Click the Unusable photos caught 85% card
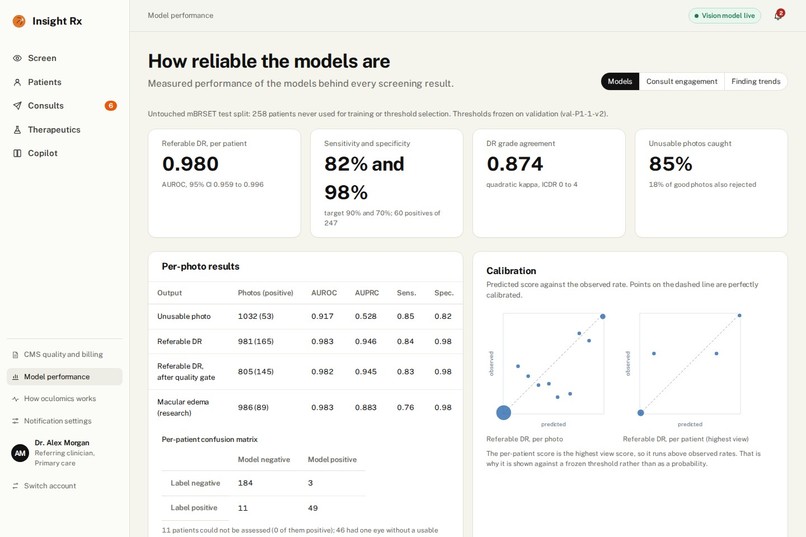Image resolution: width=806 pixels, height=537 pixels. (x=711, y=183)
